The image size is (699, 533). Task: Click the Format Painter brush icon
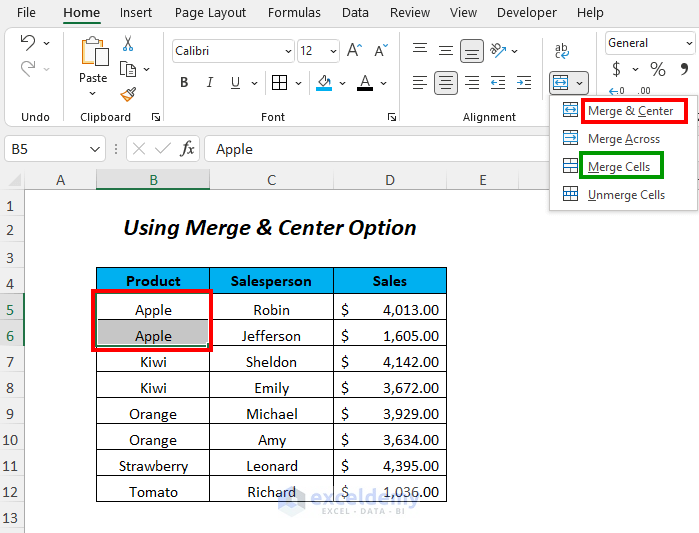click(x=128, y=94)
